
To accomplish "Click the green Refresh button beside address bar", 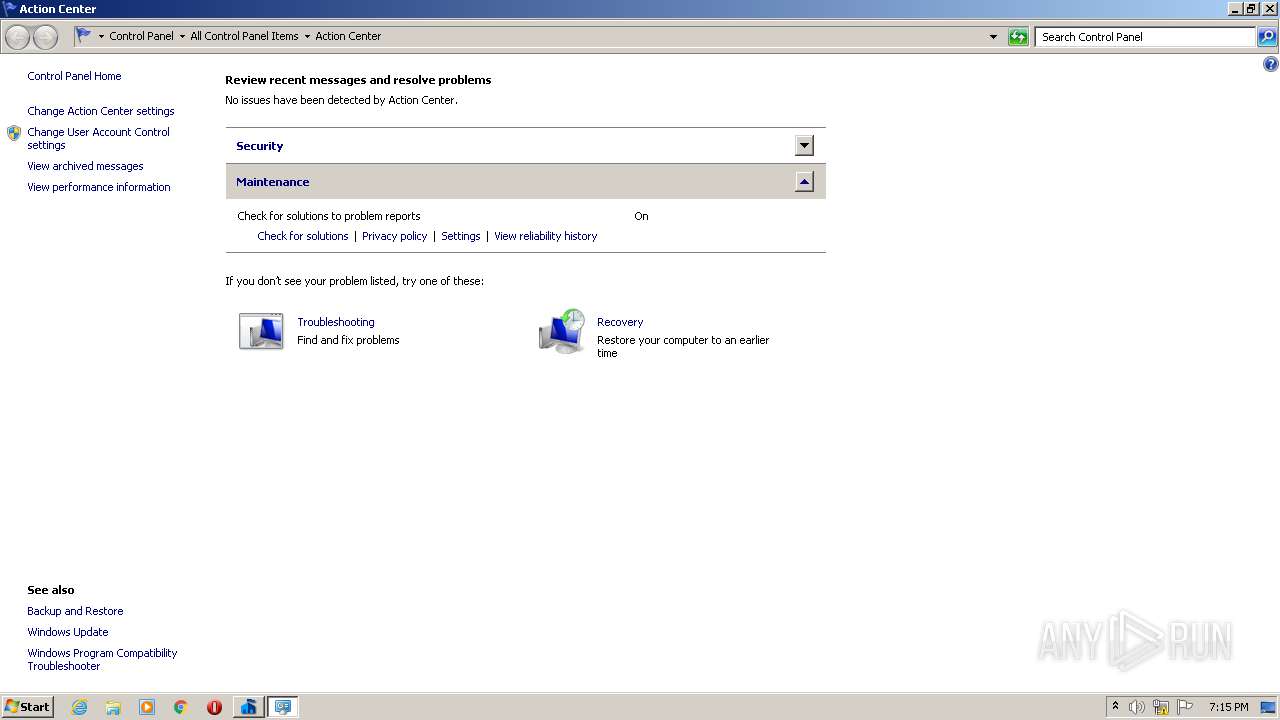I will point(1018,37).
